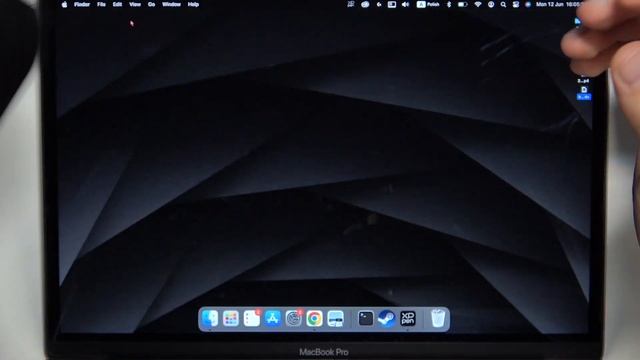Open the Finder menu in the menu bar
The image size is (640, 360).
pyautogui.click(x=82, y=4)
